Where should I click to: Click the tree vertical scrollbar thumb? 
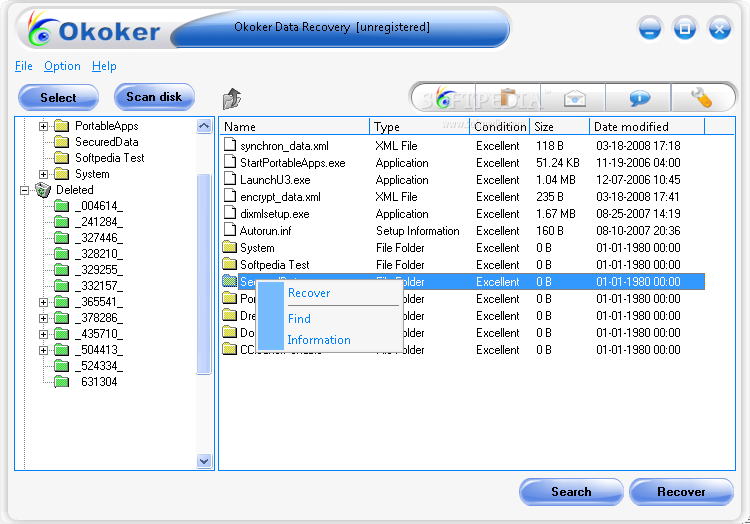tap(204, 273)
